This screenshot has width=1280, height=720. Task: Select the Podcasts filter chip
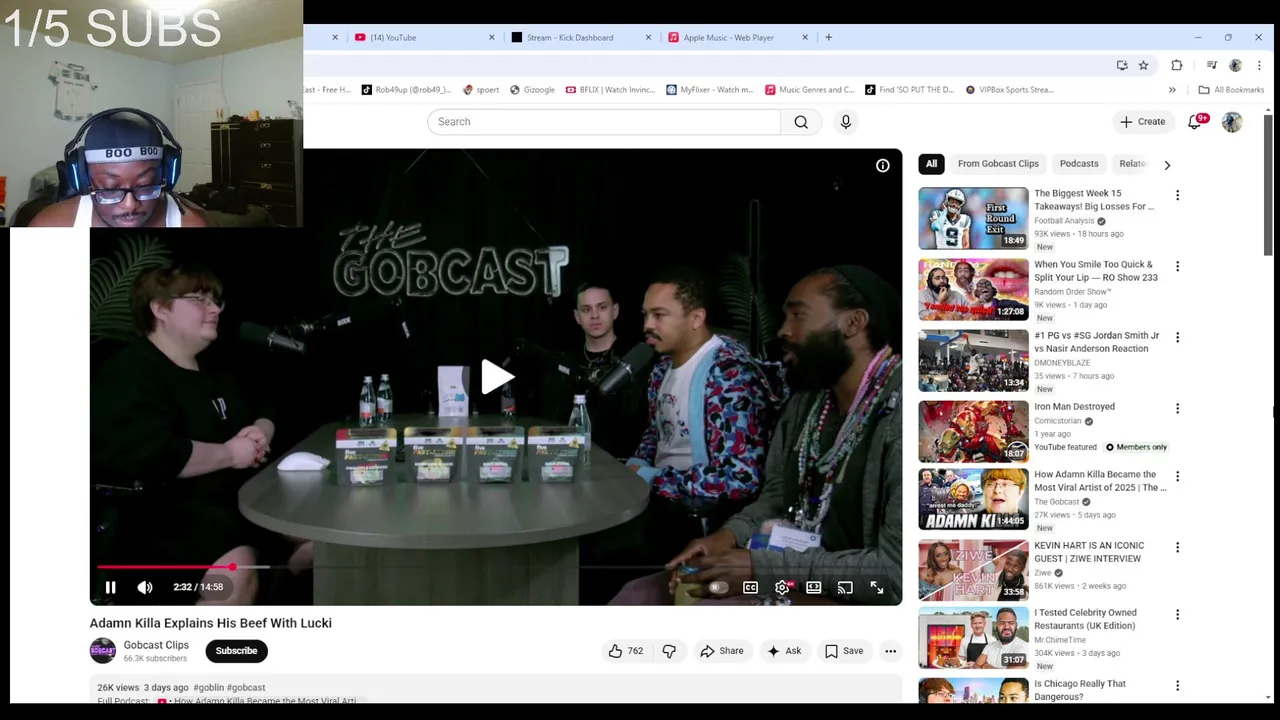[1079, 164]
